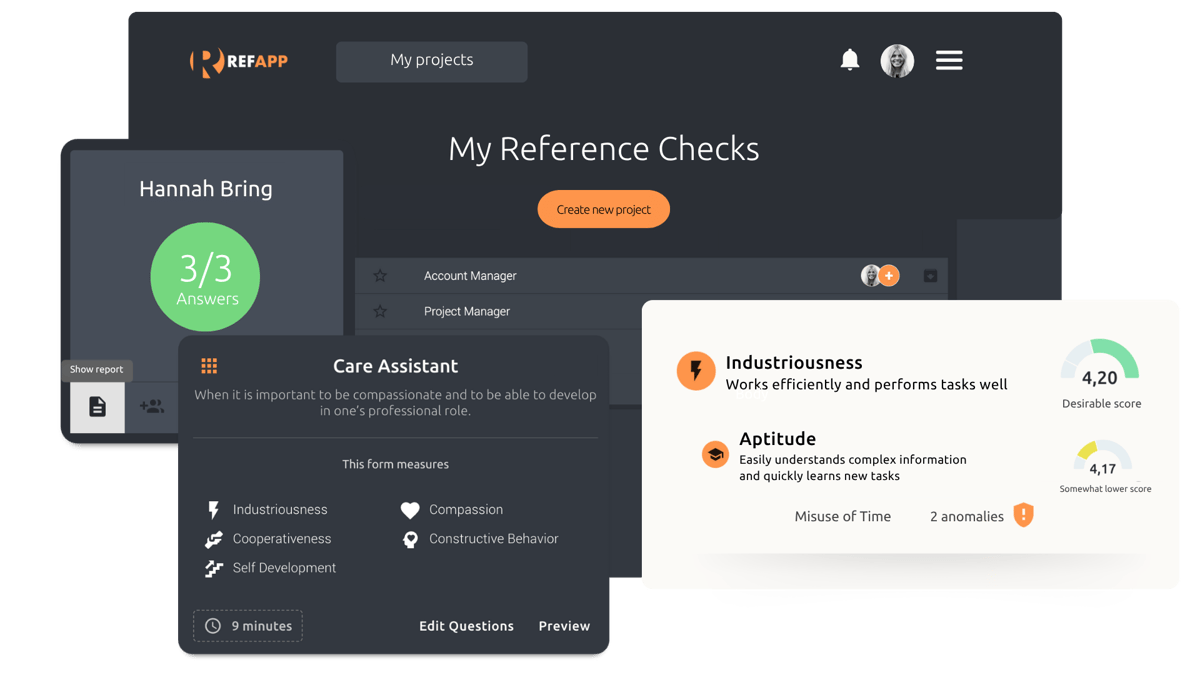Switch to the My projects tab
This screenshot has height=675, width=1200.
click(x=431, y=61)
